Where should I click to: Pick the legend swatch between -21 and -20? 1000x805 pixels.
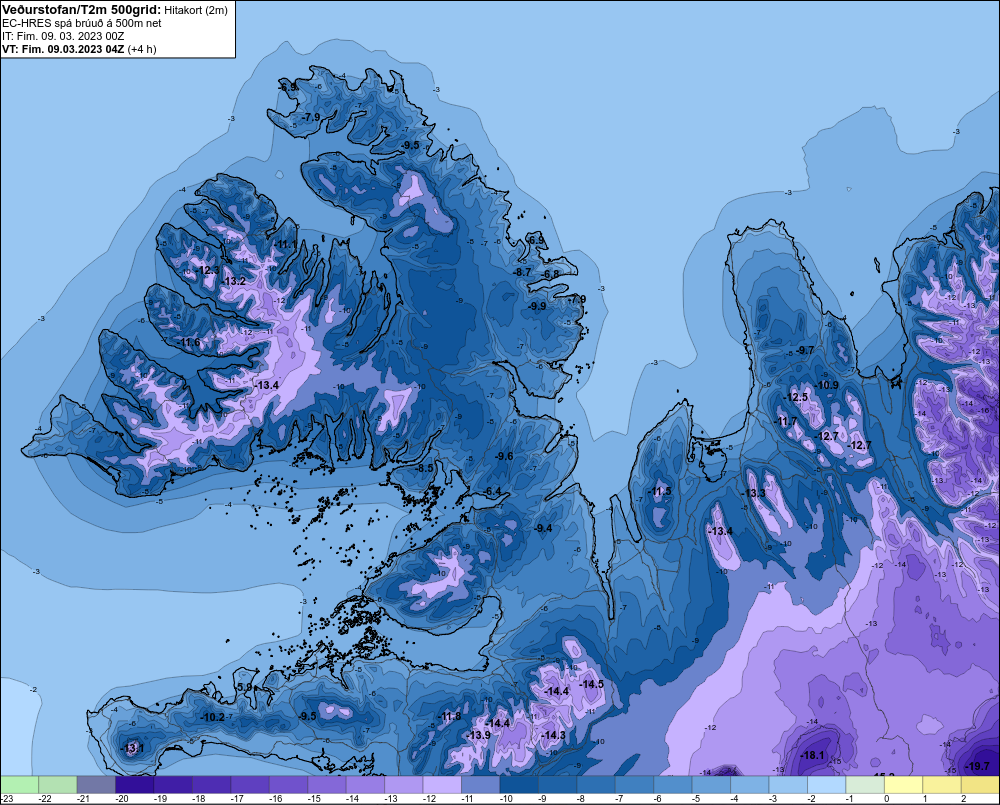96,785
